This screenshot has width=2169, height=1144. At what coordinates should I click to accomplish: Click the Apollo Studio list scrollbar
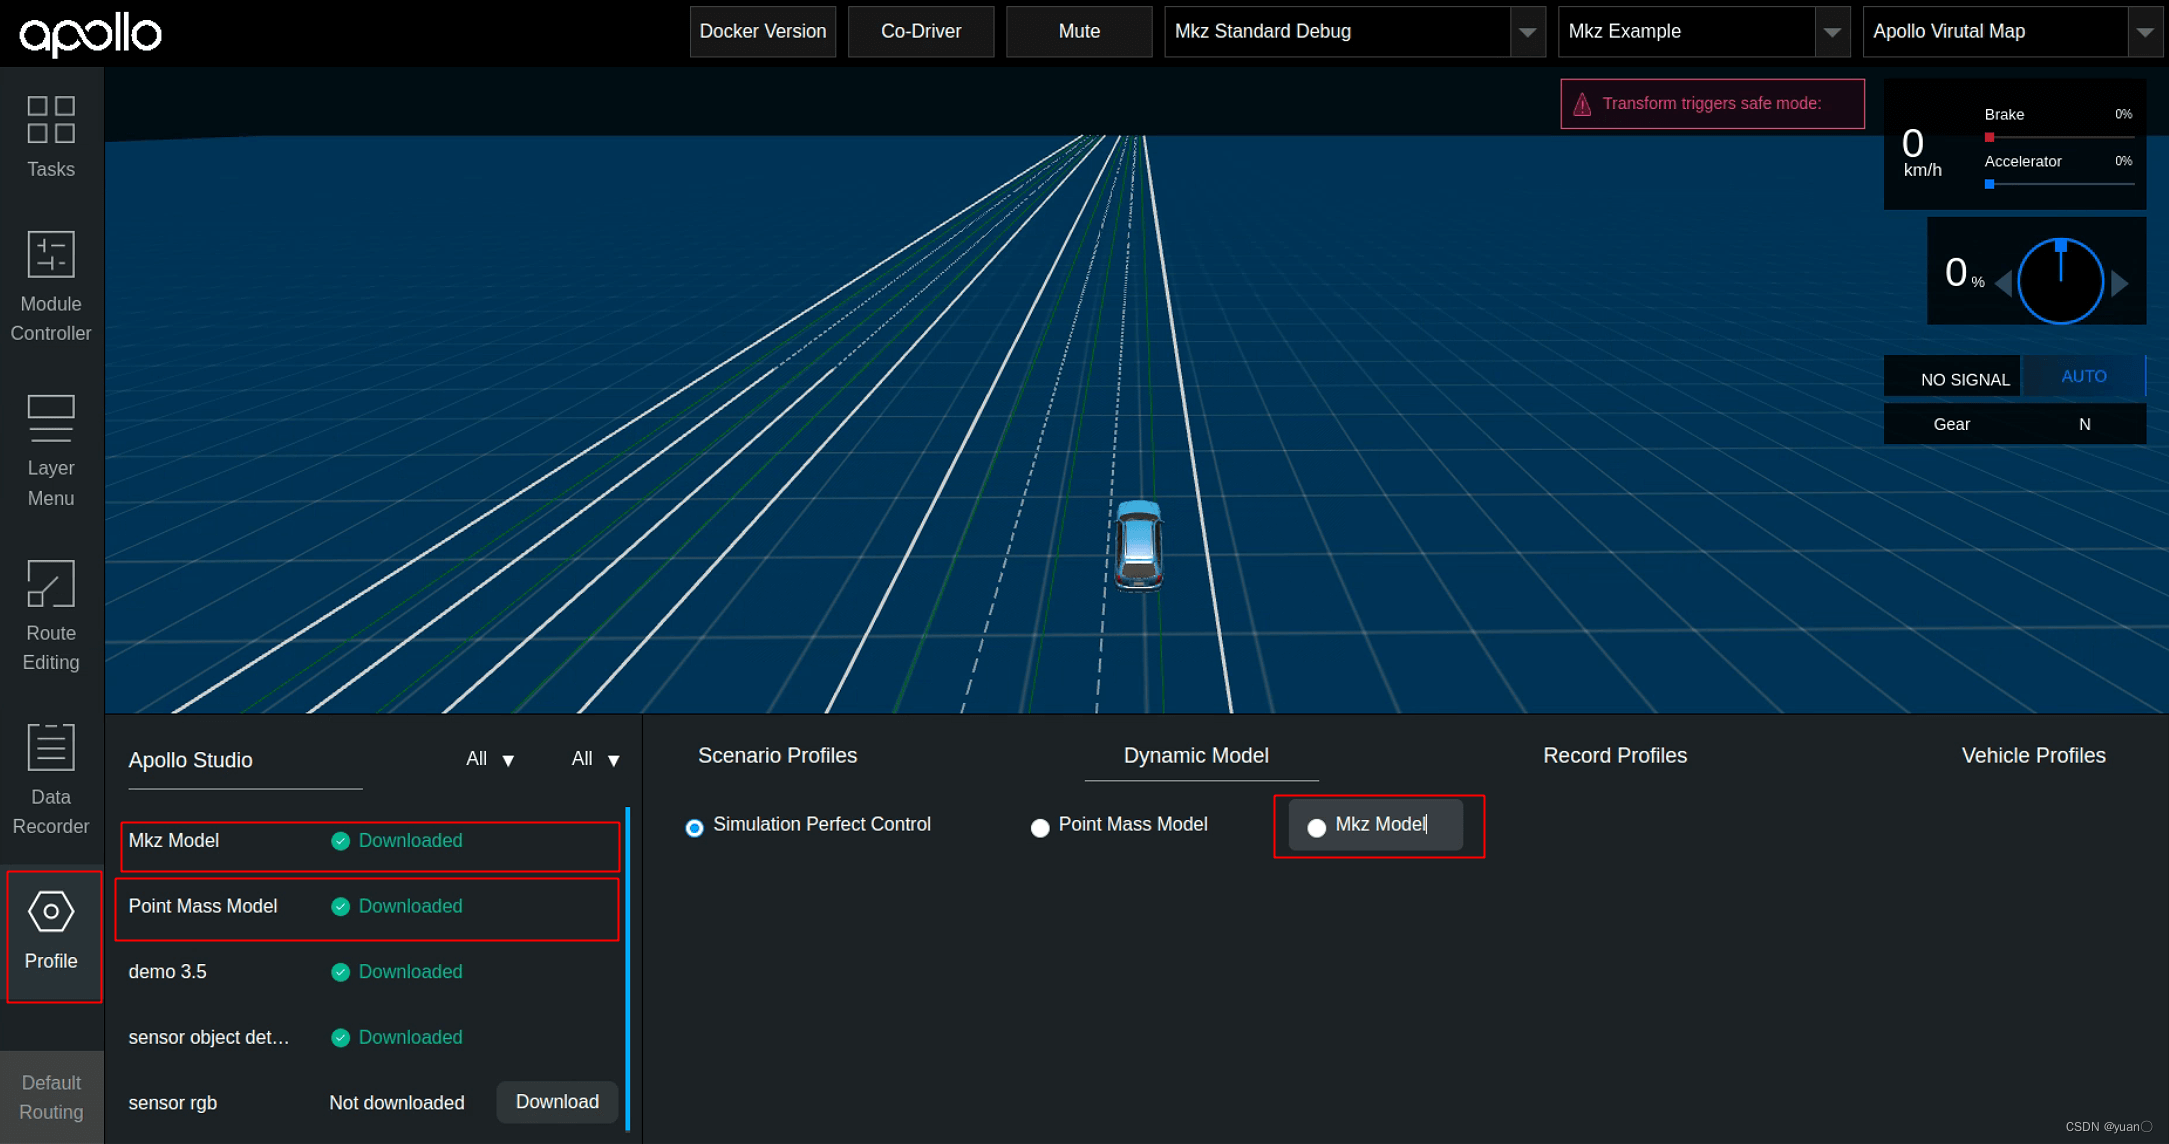click(x=628, y=968)
